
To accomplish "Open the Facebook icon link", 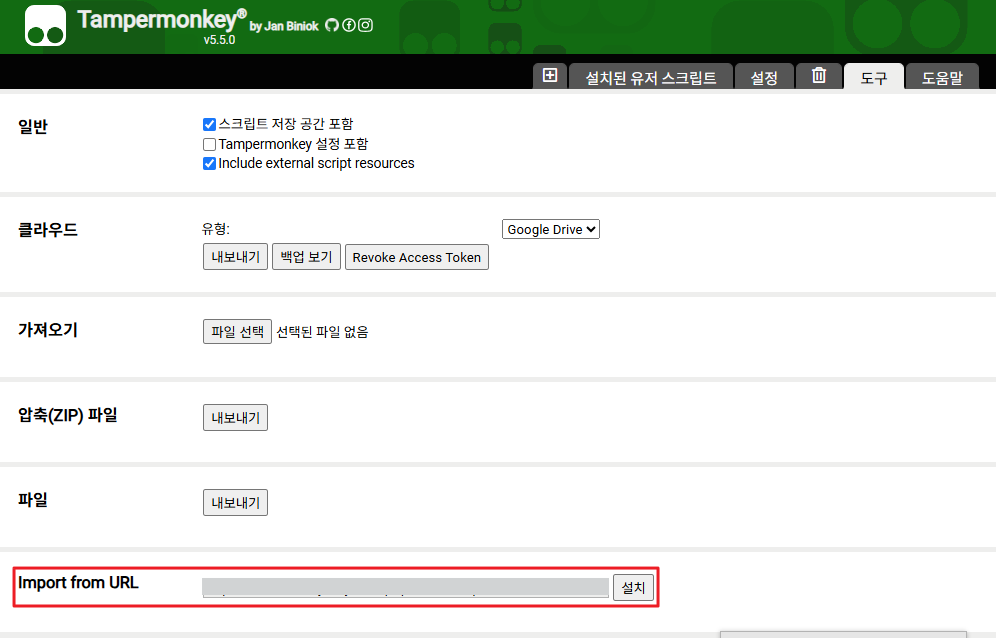I will (349, 25).
